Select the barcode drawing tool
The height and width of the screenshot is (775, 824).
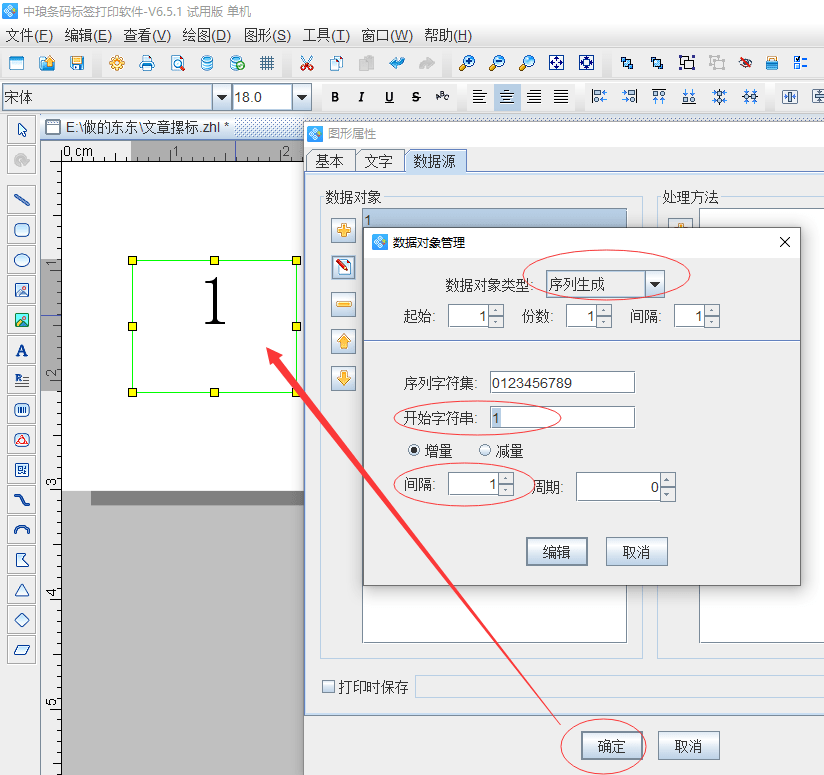[x=22, y=410]
